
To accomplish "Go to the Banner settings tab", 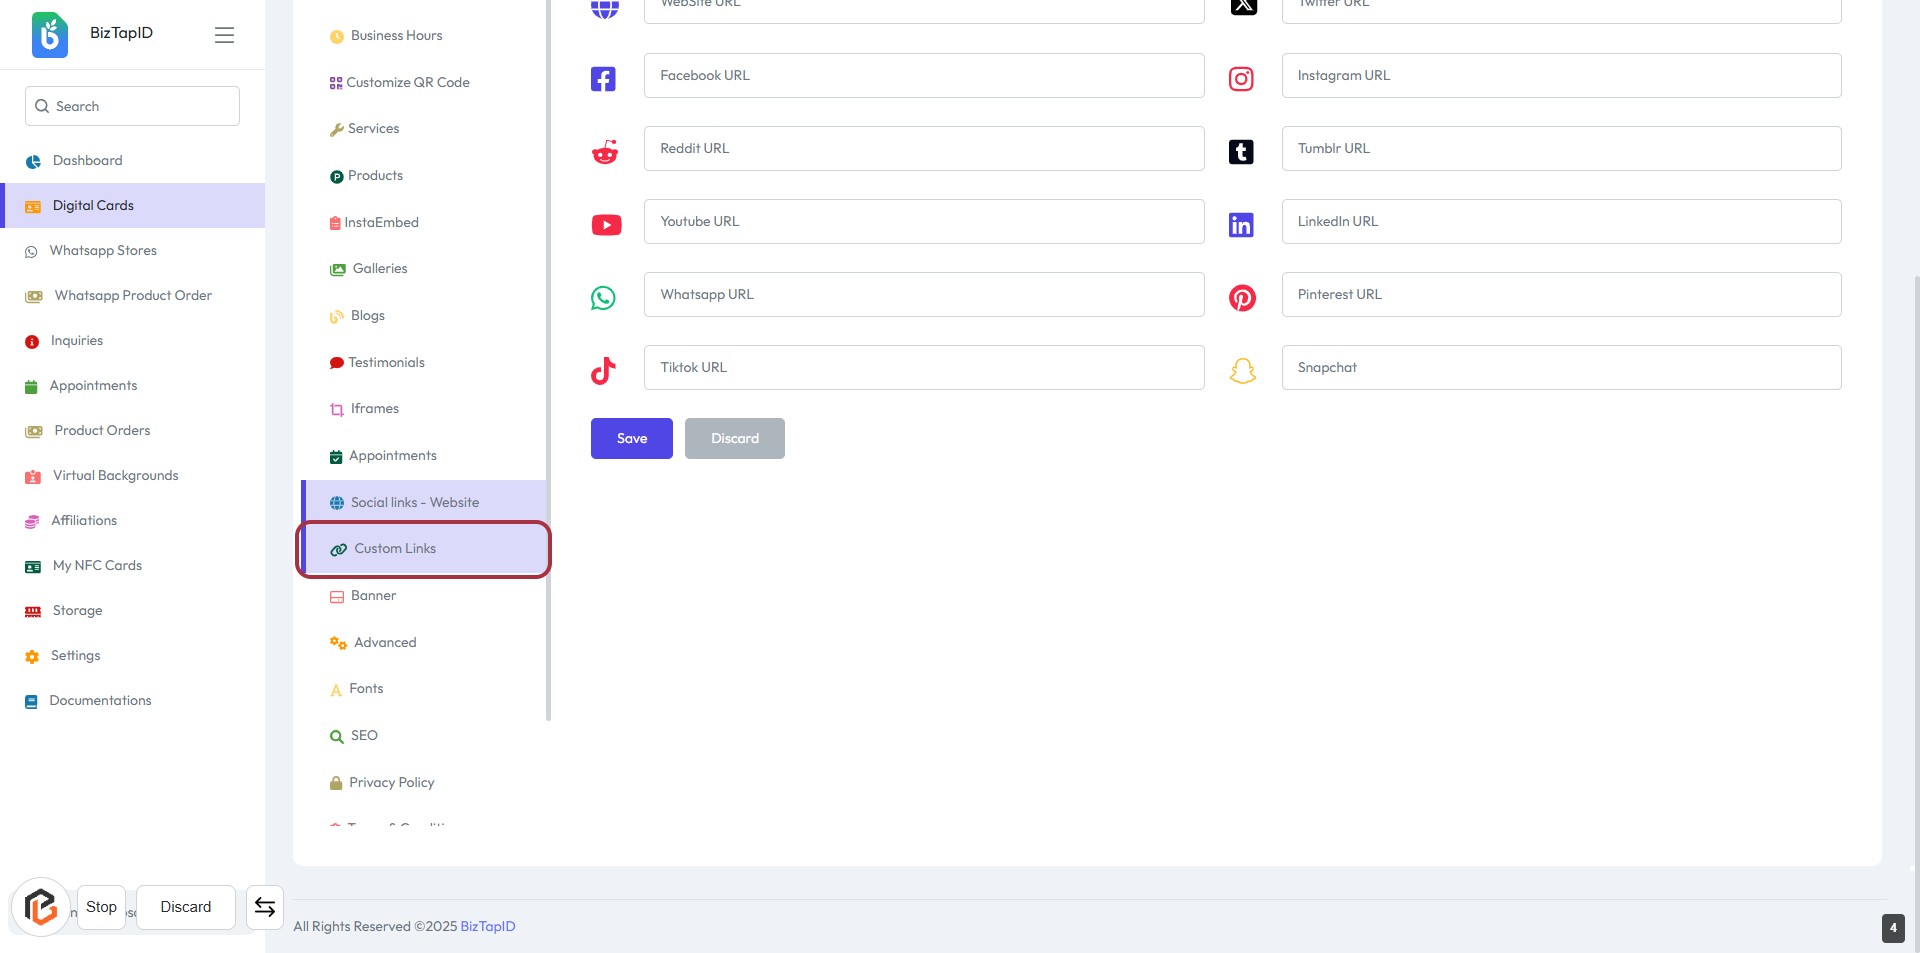I will click(373, 596).
